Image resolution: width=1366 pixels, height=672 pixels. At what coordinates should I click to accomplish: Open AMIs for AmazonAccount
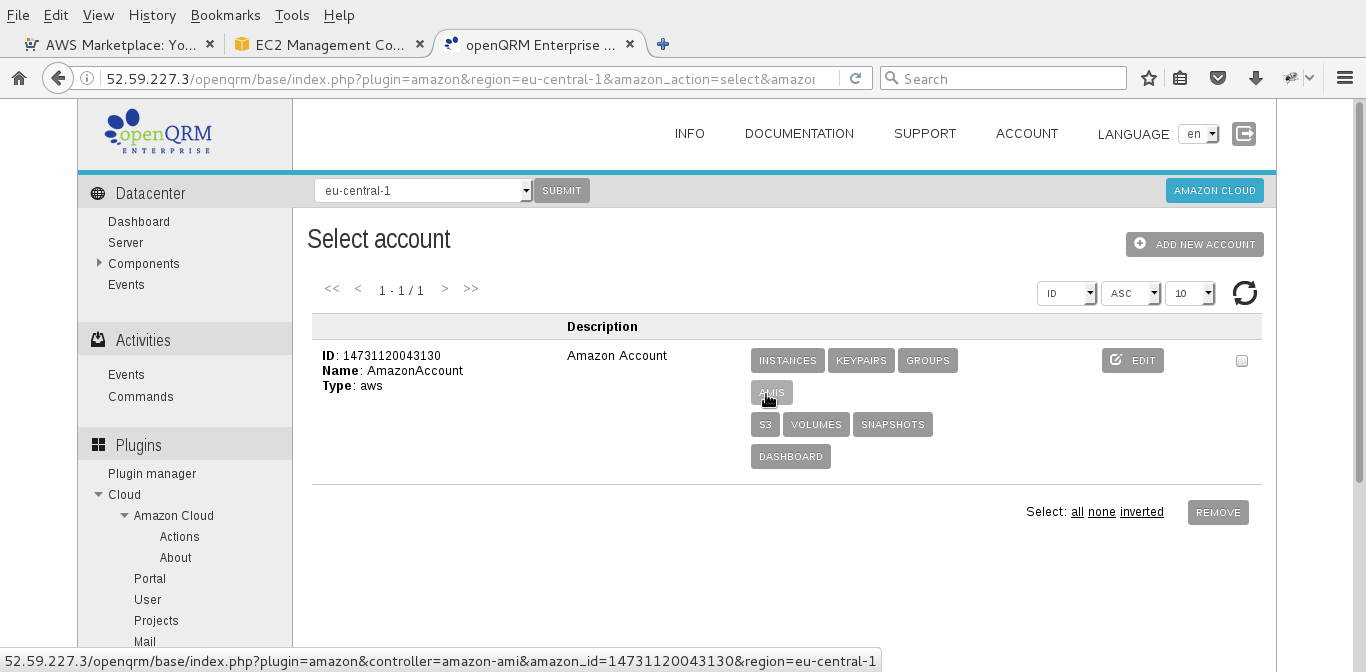pyautogui.click(x=772, y=392)
